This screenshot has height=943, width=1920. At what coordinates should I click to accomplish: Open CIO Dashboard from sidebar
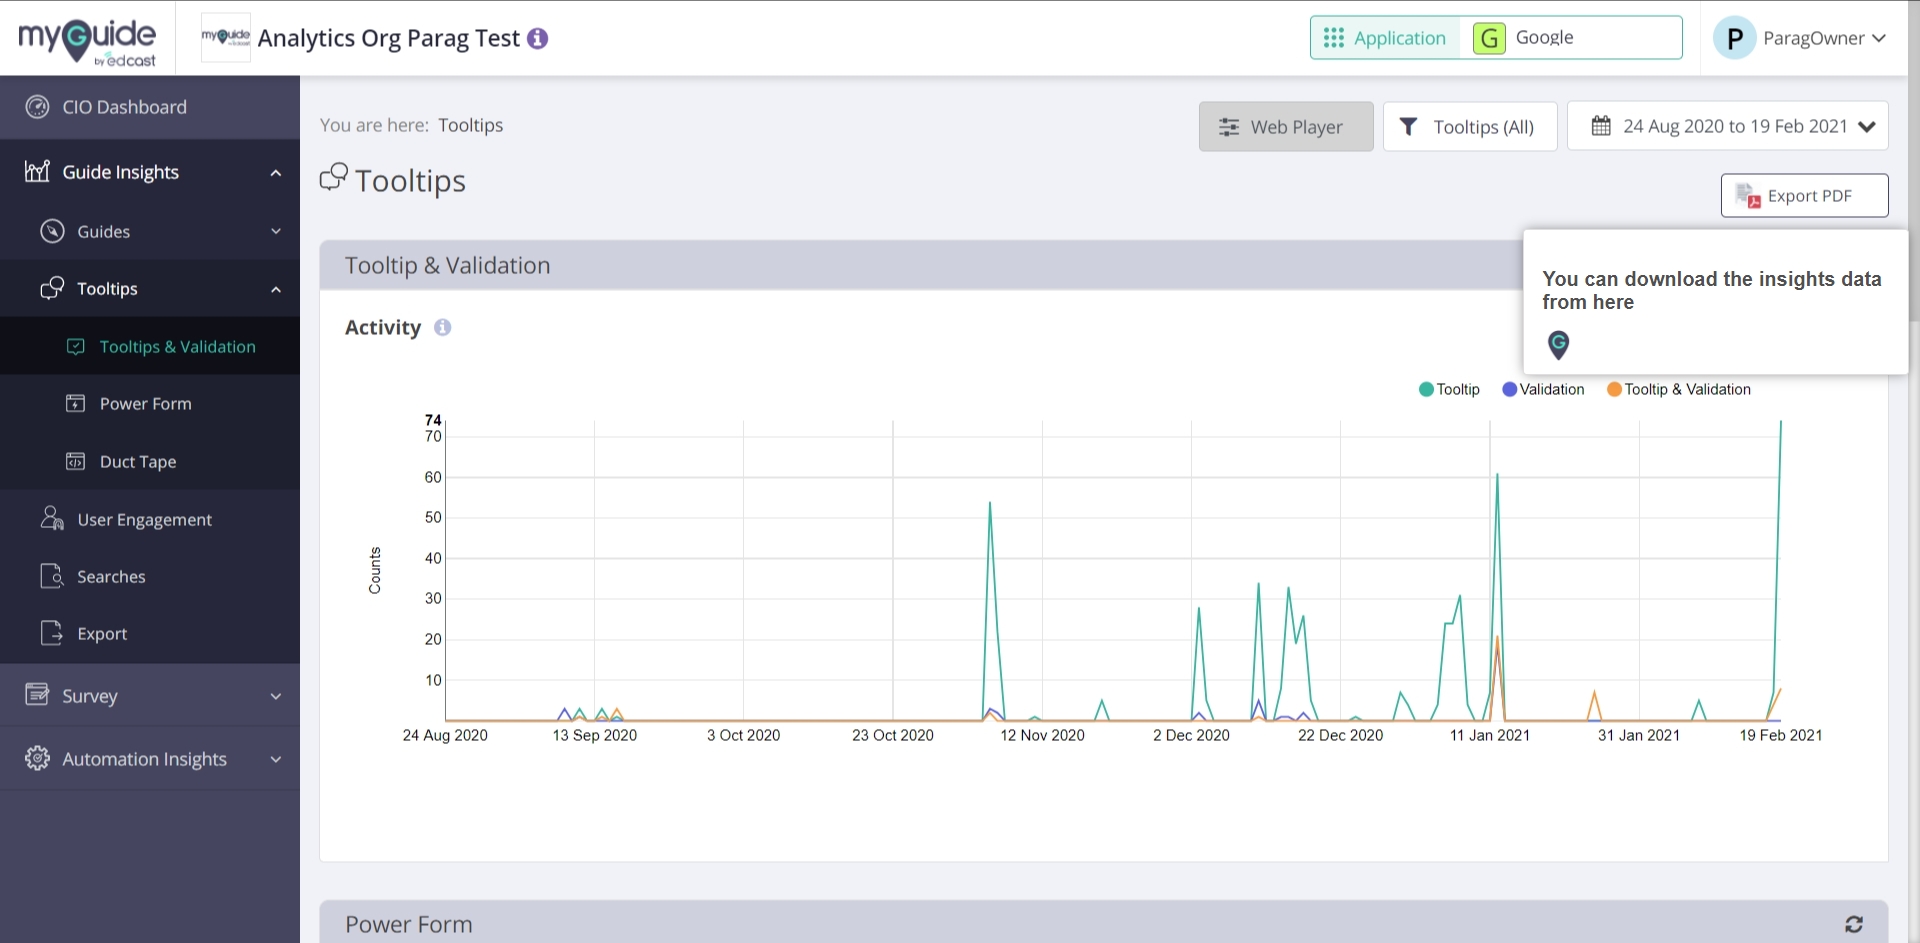tap(150, 107)
